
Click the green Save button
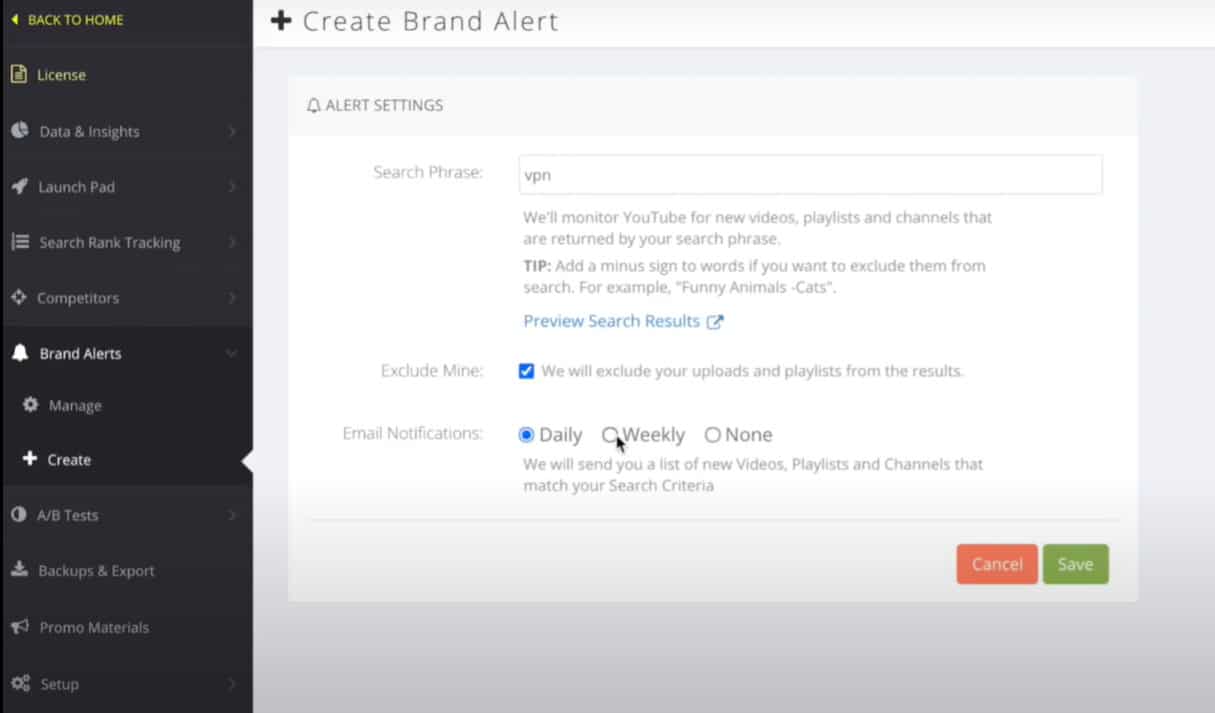click(x=1076, y=564)
